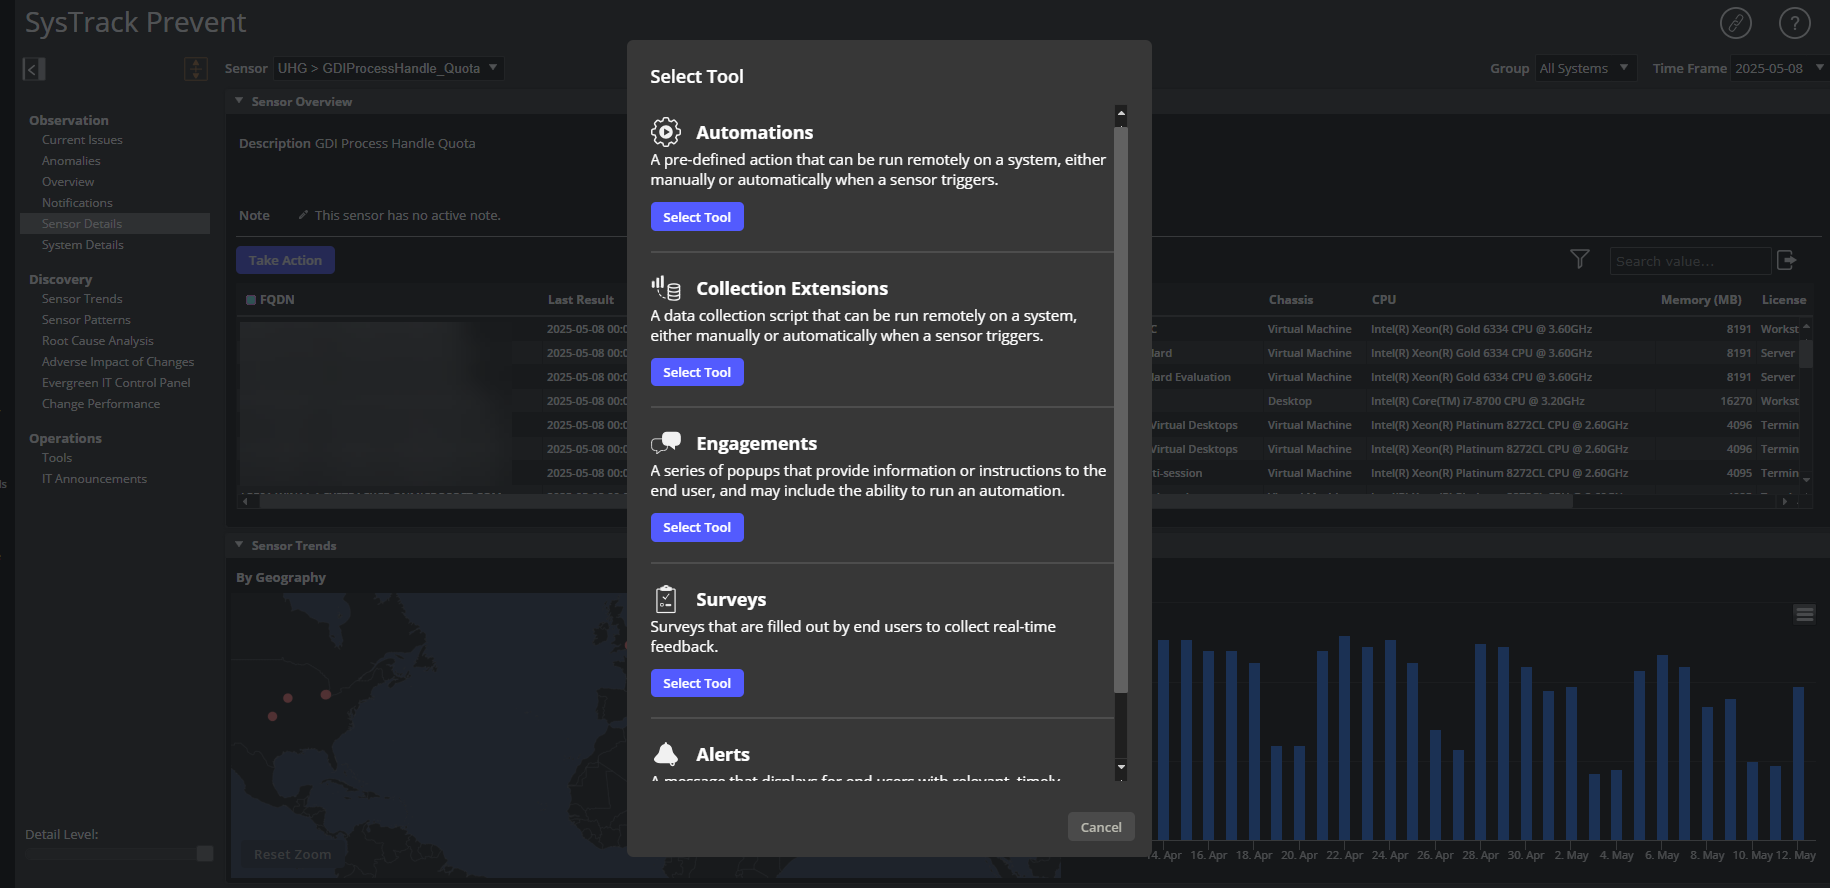This screenshot has width=1830, height=888.
Task: Open the Time Frame dropdown
Action: point(1779,68)
